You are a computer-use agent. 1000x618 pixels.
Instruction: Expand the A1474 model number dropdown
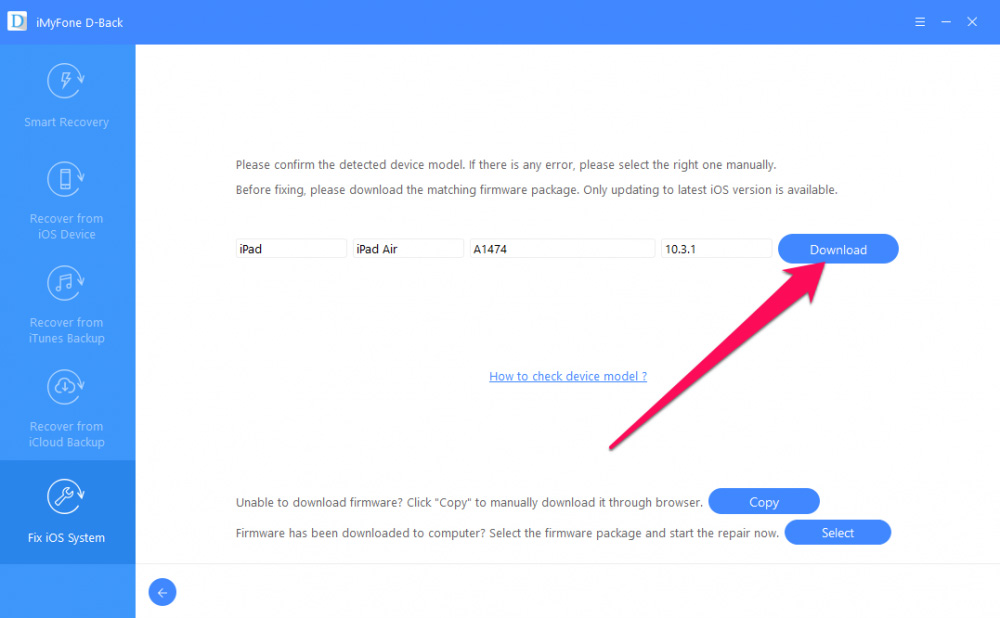[562, 249]
